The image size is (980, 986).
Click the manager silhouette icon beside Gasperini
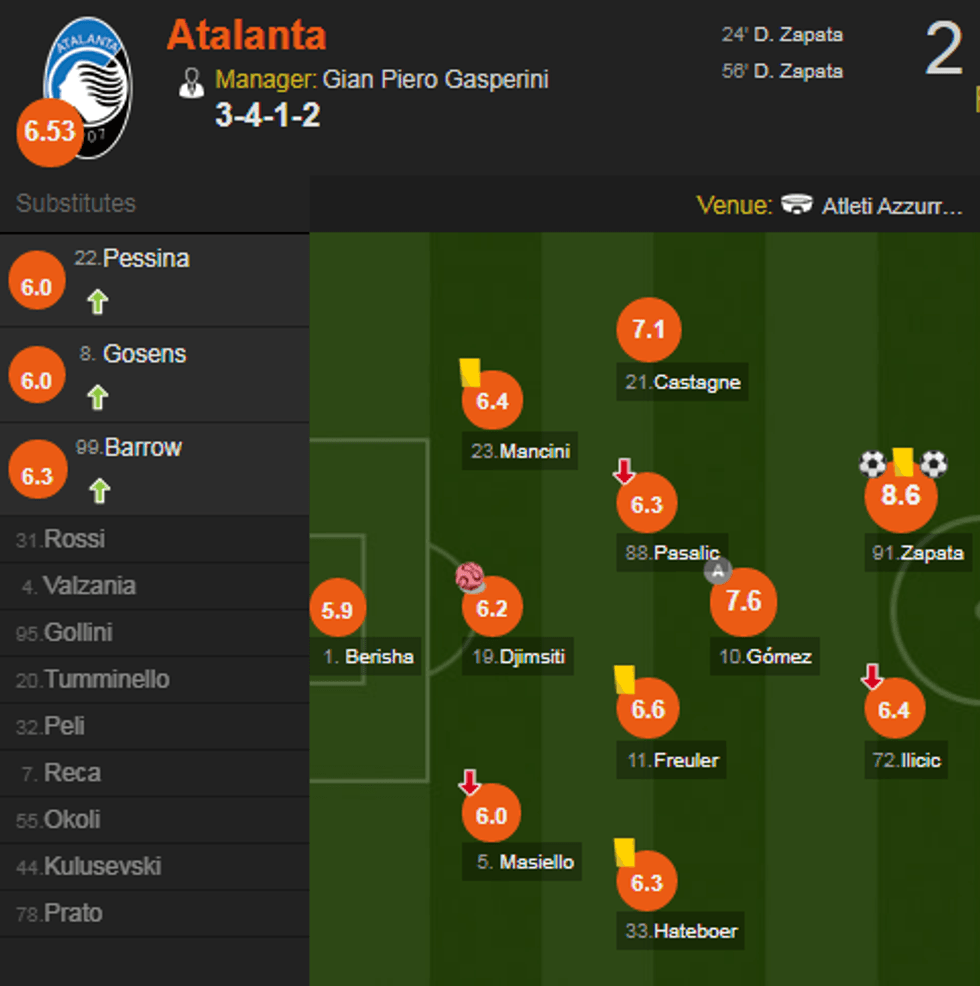(191, 80)
